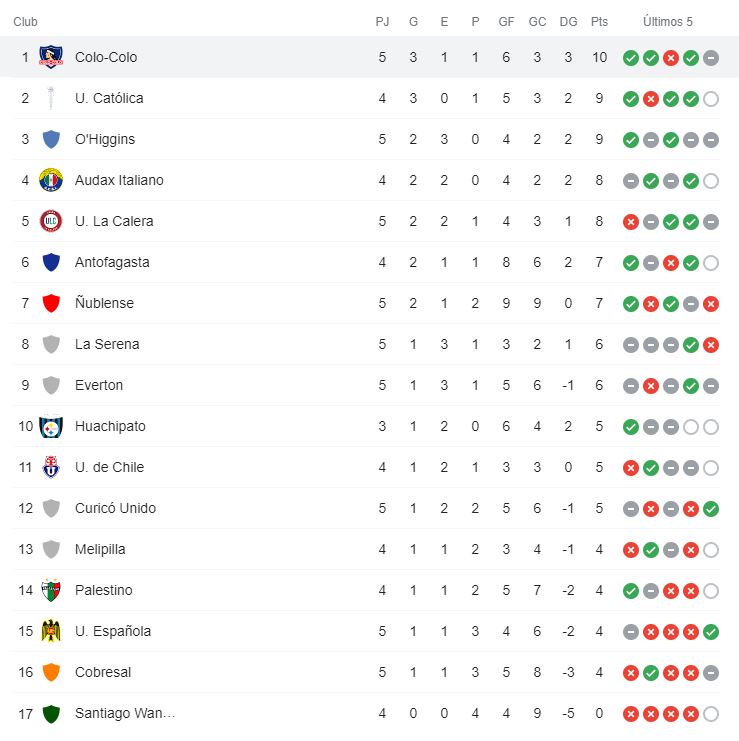Open the O'Higgins team link

pyautogui.click(x=105, y=139)
